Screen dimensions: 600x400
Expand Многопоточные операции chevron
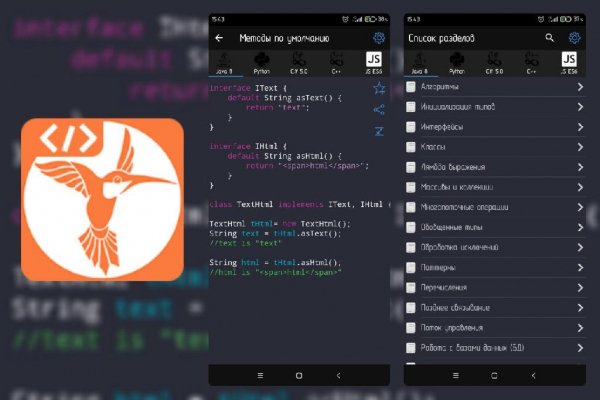580,207
